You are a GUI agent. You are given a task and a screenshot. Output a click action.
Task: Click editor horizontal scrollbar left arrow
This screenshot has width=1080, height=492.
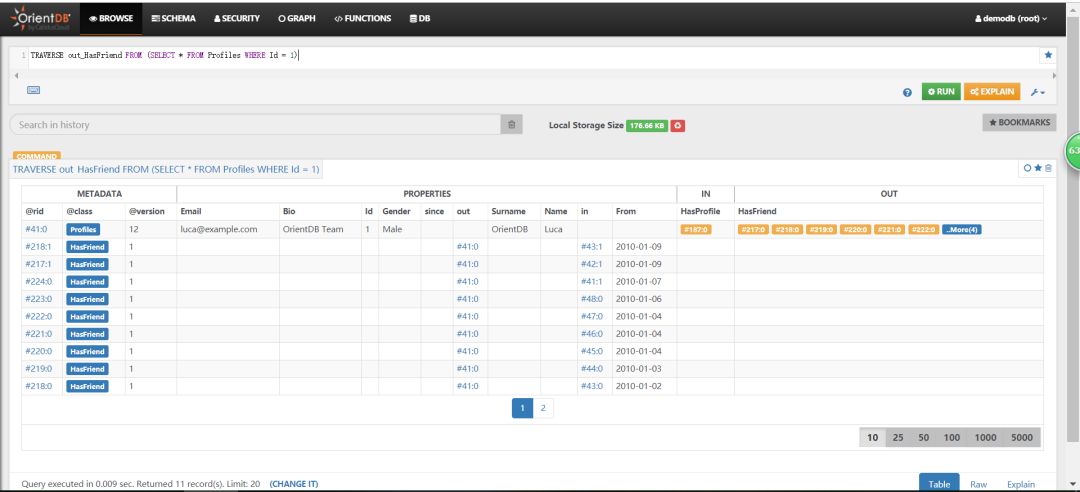click(16, 75)
